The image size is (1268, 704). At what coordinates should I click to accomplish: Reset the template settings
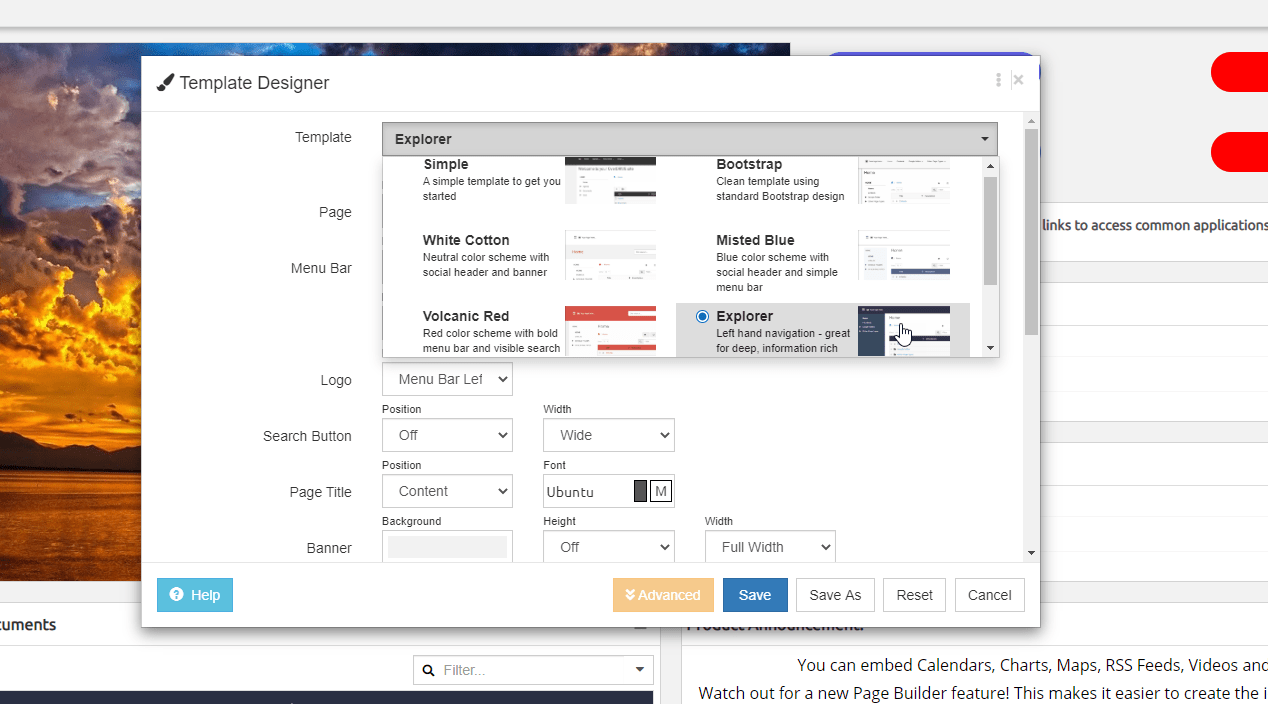[914, 595]
